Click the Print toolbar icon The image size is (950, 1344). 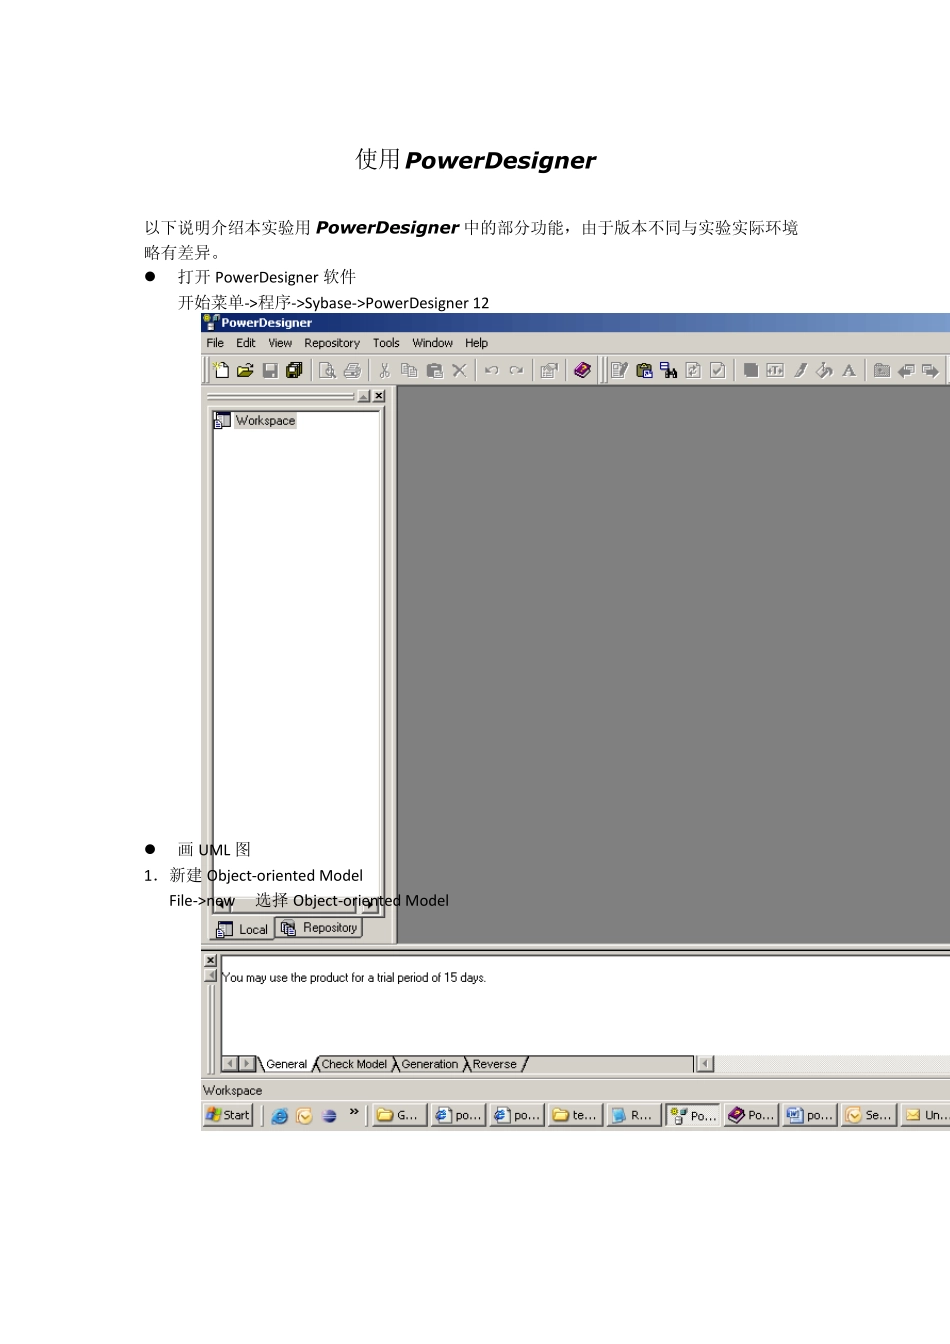[x=352, y=370]
